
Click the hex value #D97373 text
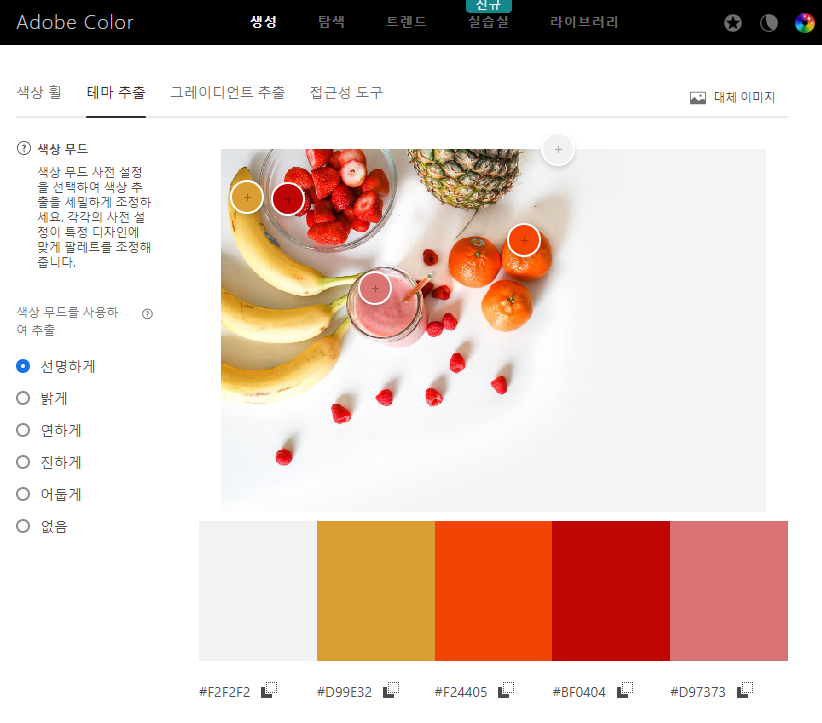tap(698, 692)
